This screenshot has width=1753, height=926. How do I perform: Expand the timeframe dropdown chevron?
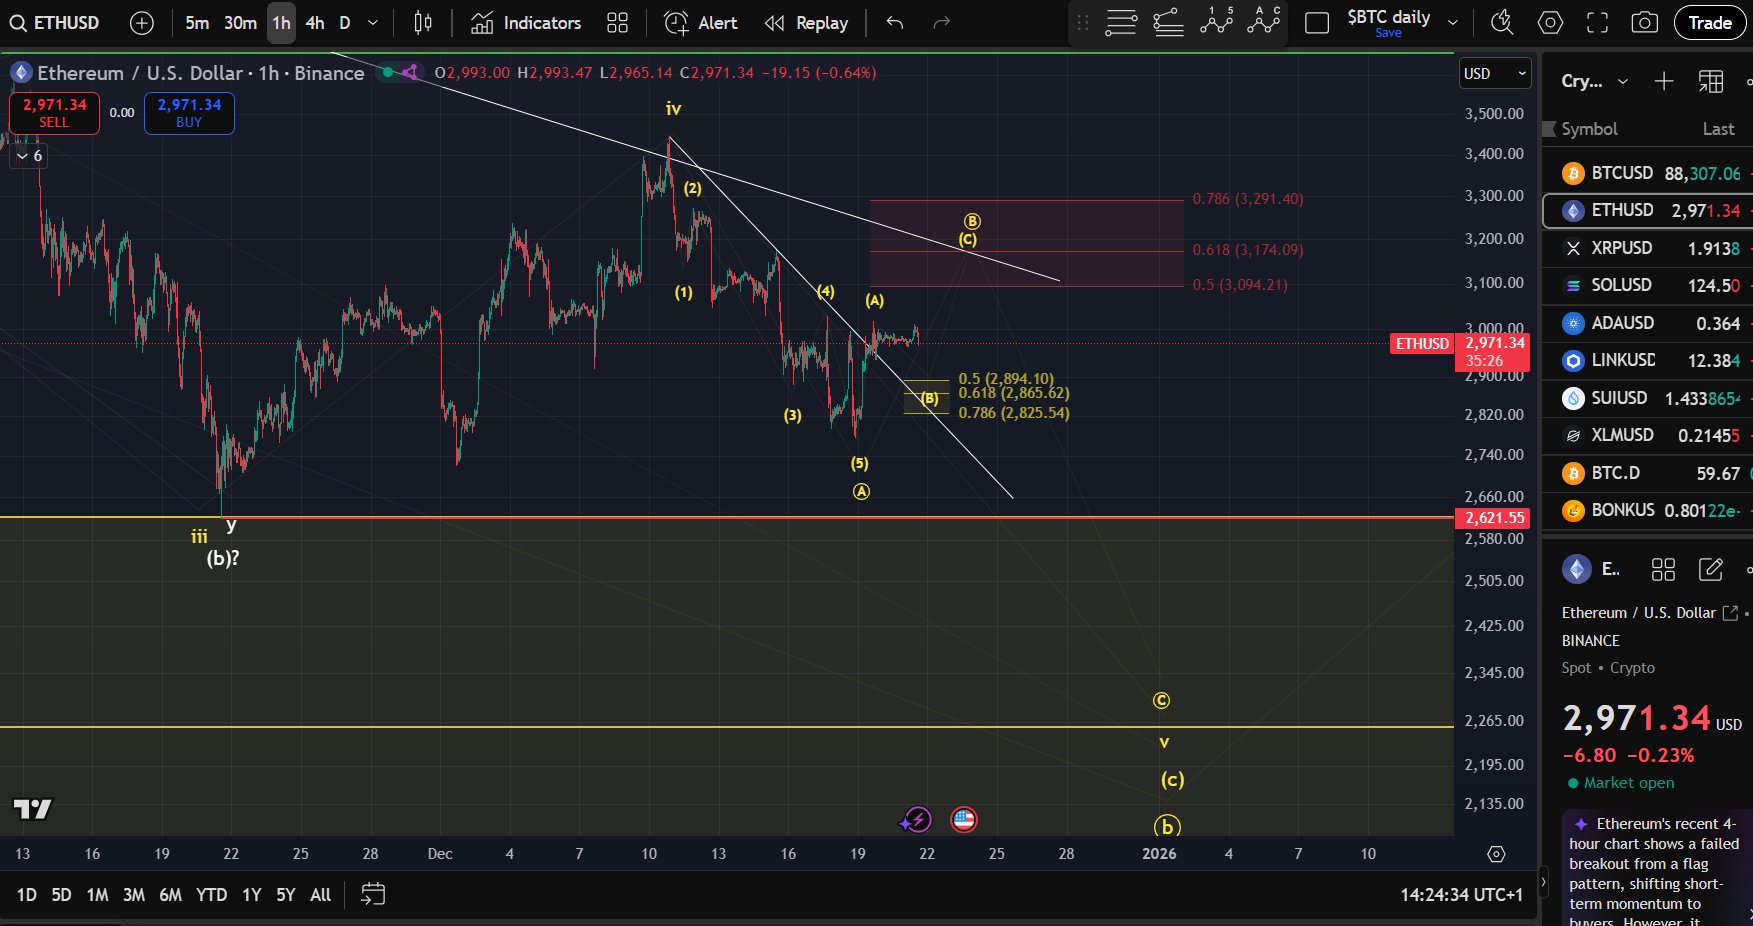pos(373,23)
